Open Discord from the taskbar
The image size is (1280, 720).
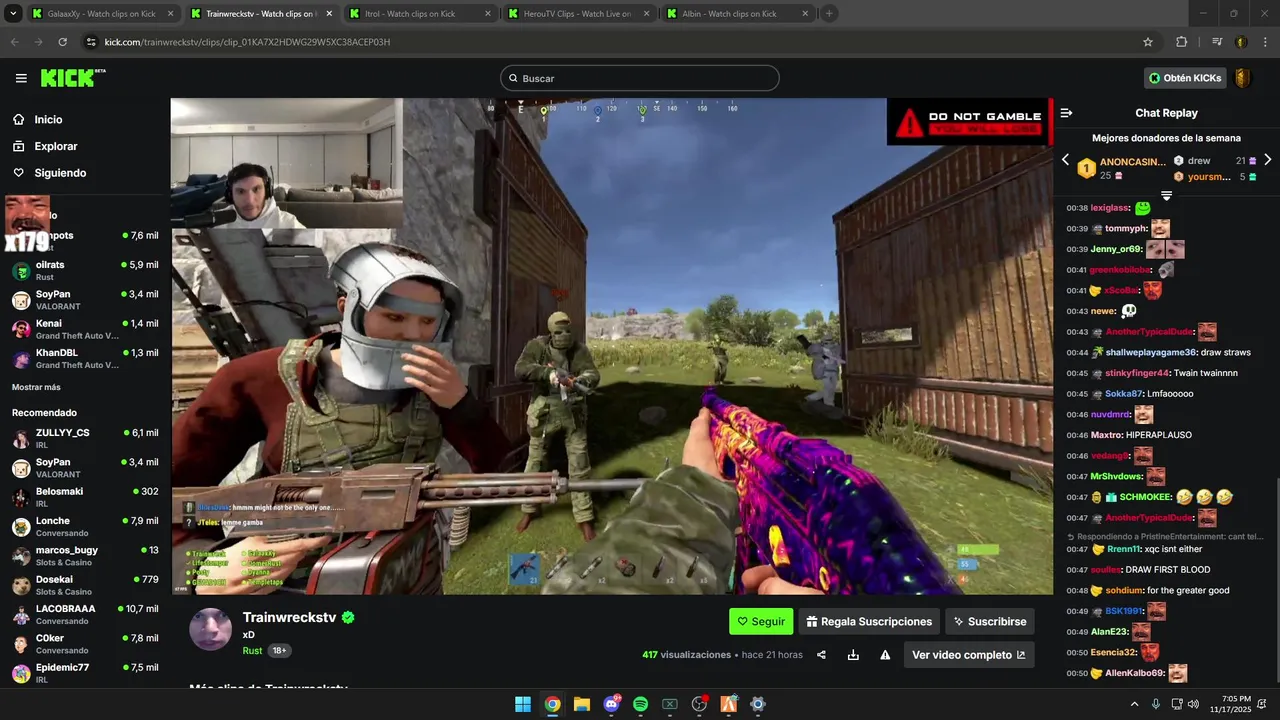point(611,704)
